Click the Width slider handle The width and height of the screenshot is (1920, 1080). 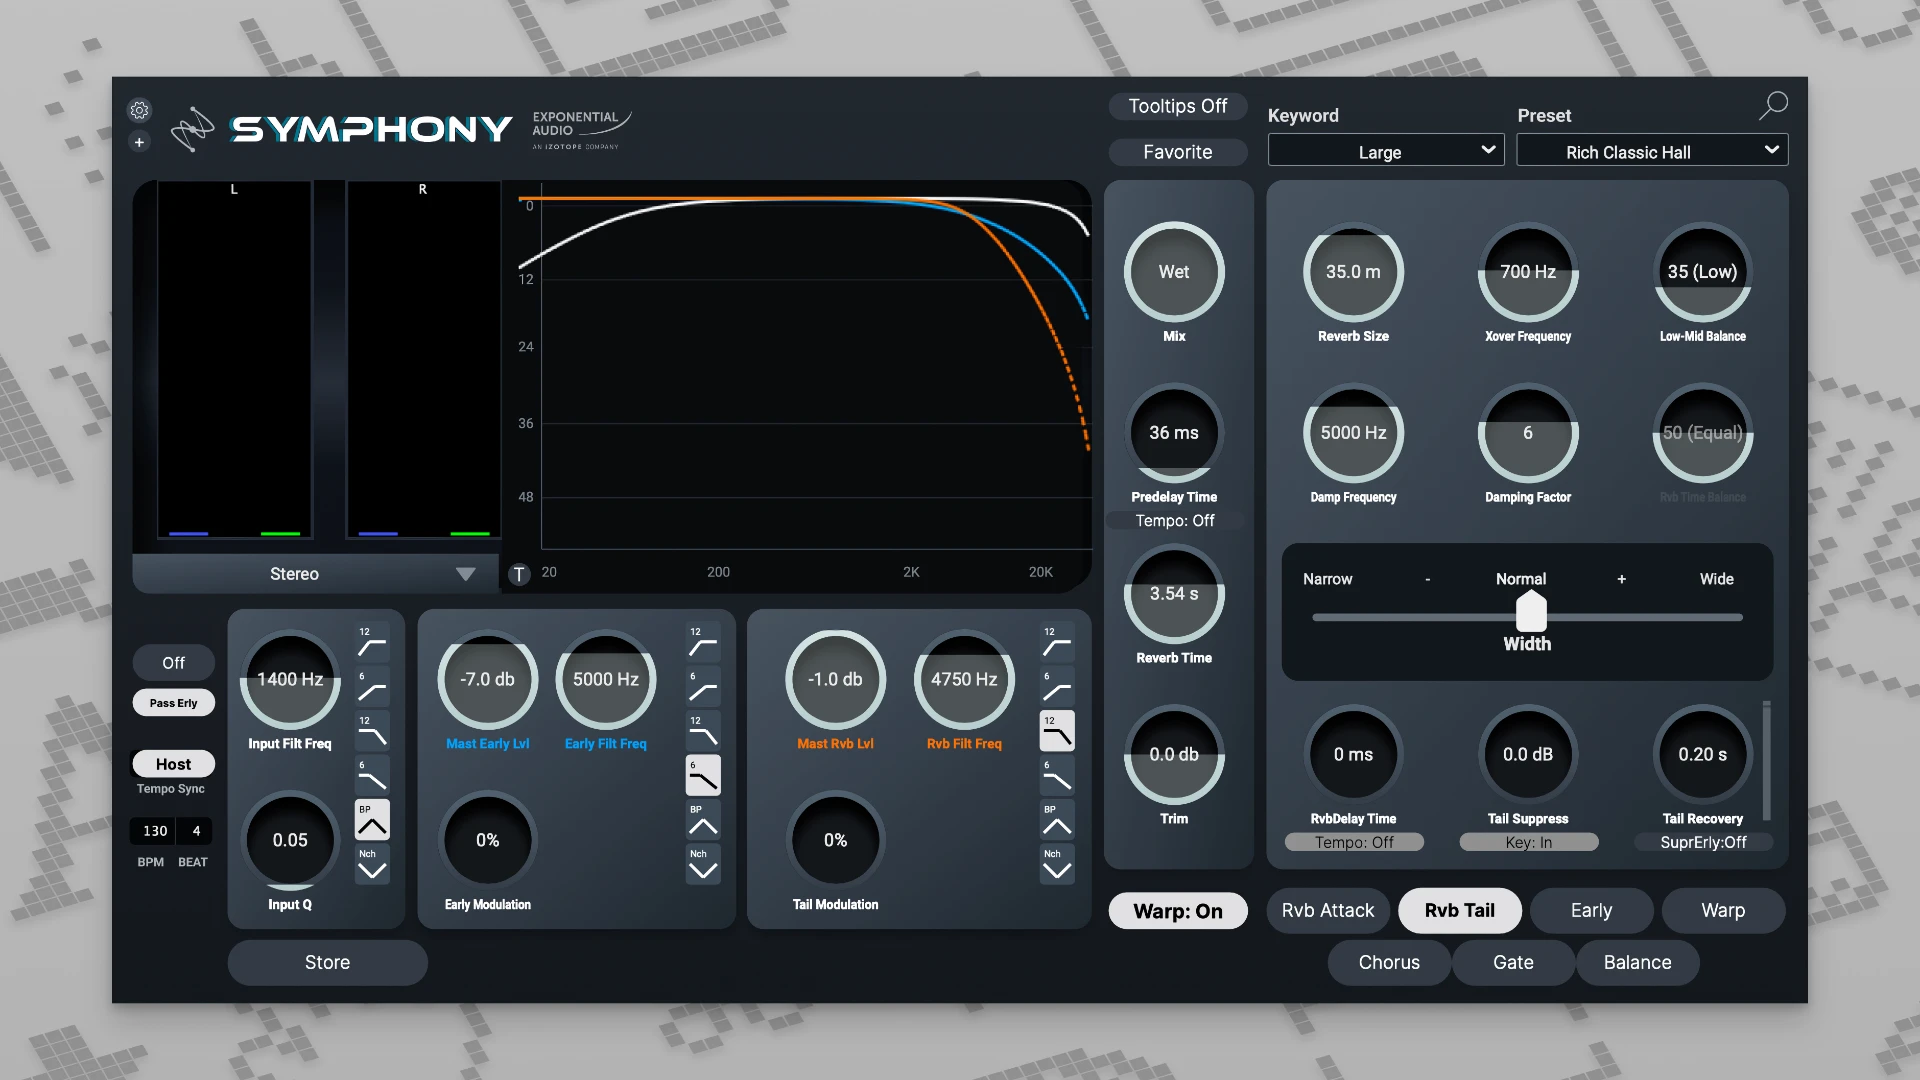[x=1529, y=613]
